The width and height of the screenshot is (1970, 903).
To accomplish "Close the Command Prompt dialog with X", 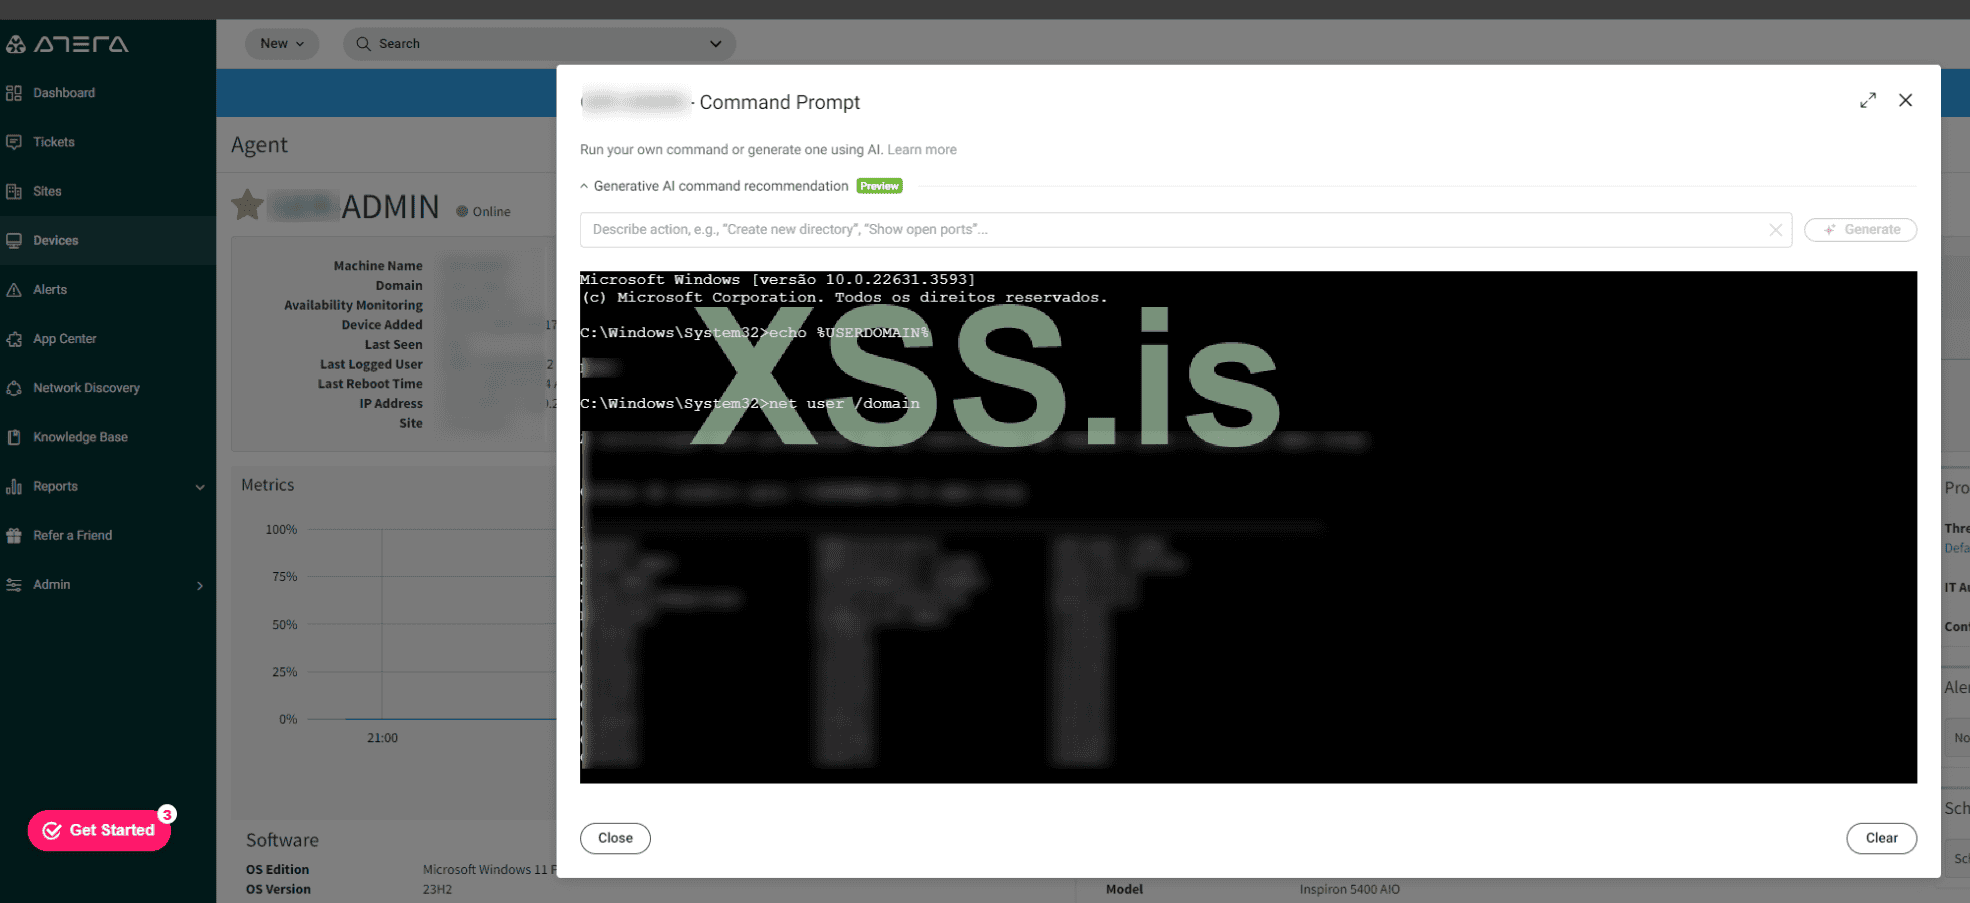I will [1906, 100].
